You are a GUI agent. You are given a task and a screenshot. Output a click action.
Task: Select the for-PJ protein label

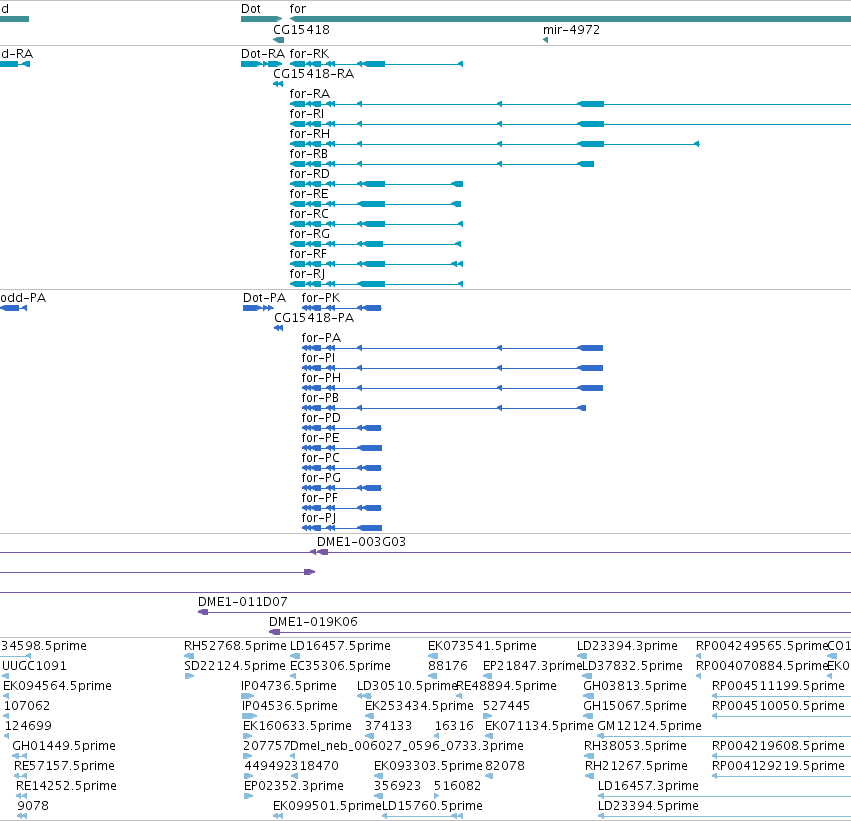pos(319,518)
